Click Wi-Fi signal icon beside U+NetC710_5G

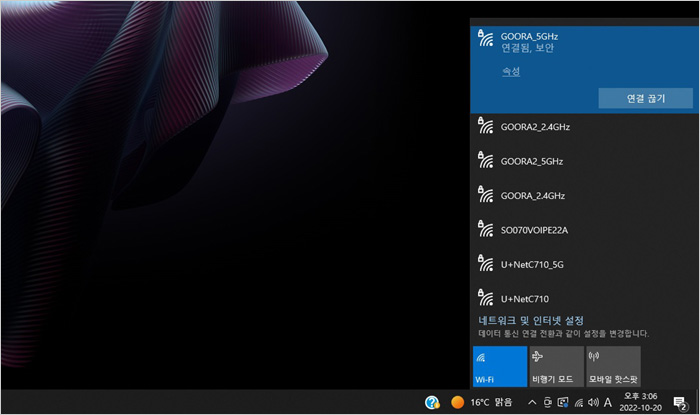point(485,263)
